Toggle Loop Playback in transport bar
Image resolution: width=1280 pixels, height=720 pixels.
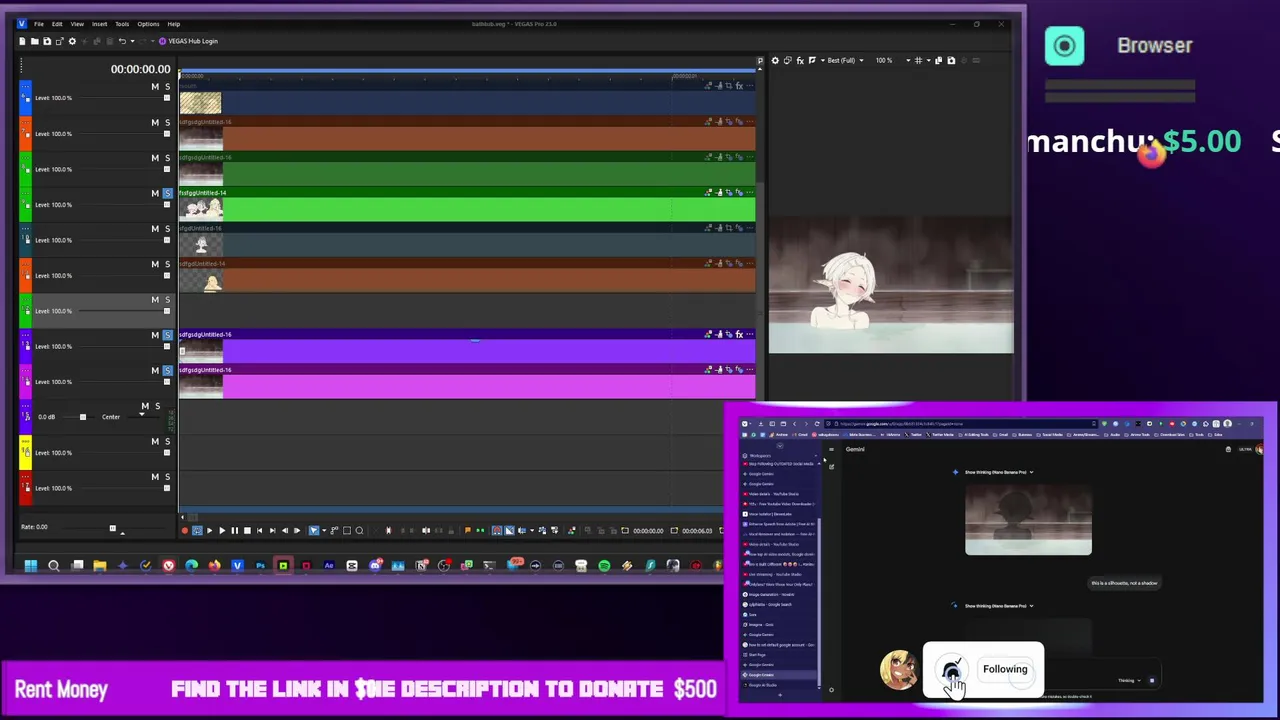[x=197, y=531]
